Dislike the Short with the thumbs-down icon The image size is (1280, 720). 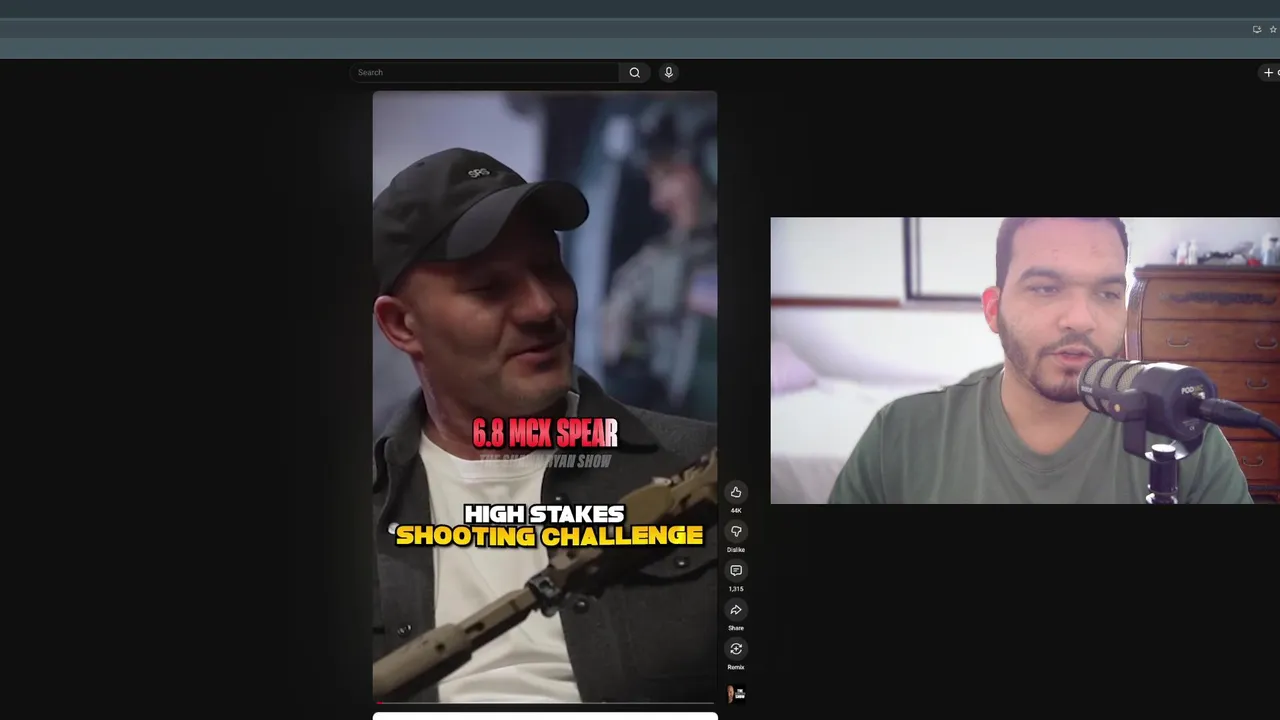pos(736,531)
